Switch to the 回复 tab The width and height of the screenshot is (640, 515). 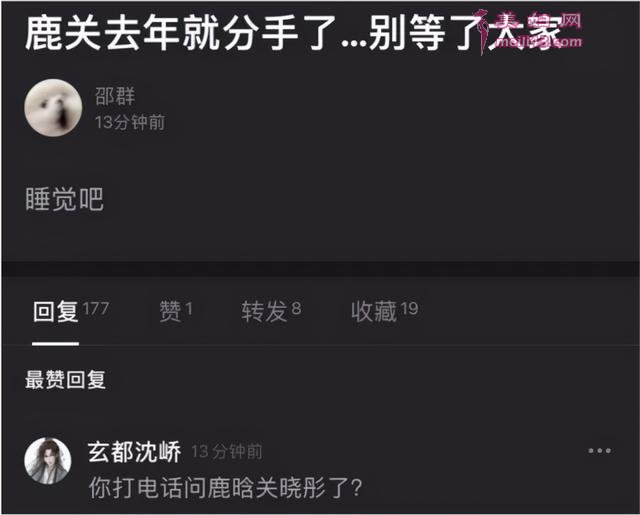56,312
